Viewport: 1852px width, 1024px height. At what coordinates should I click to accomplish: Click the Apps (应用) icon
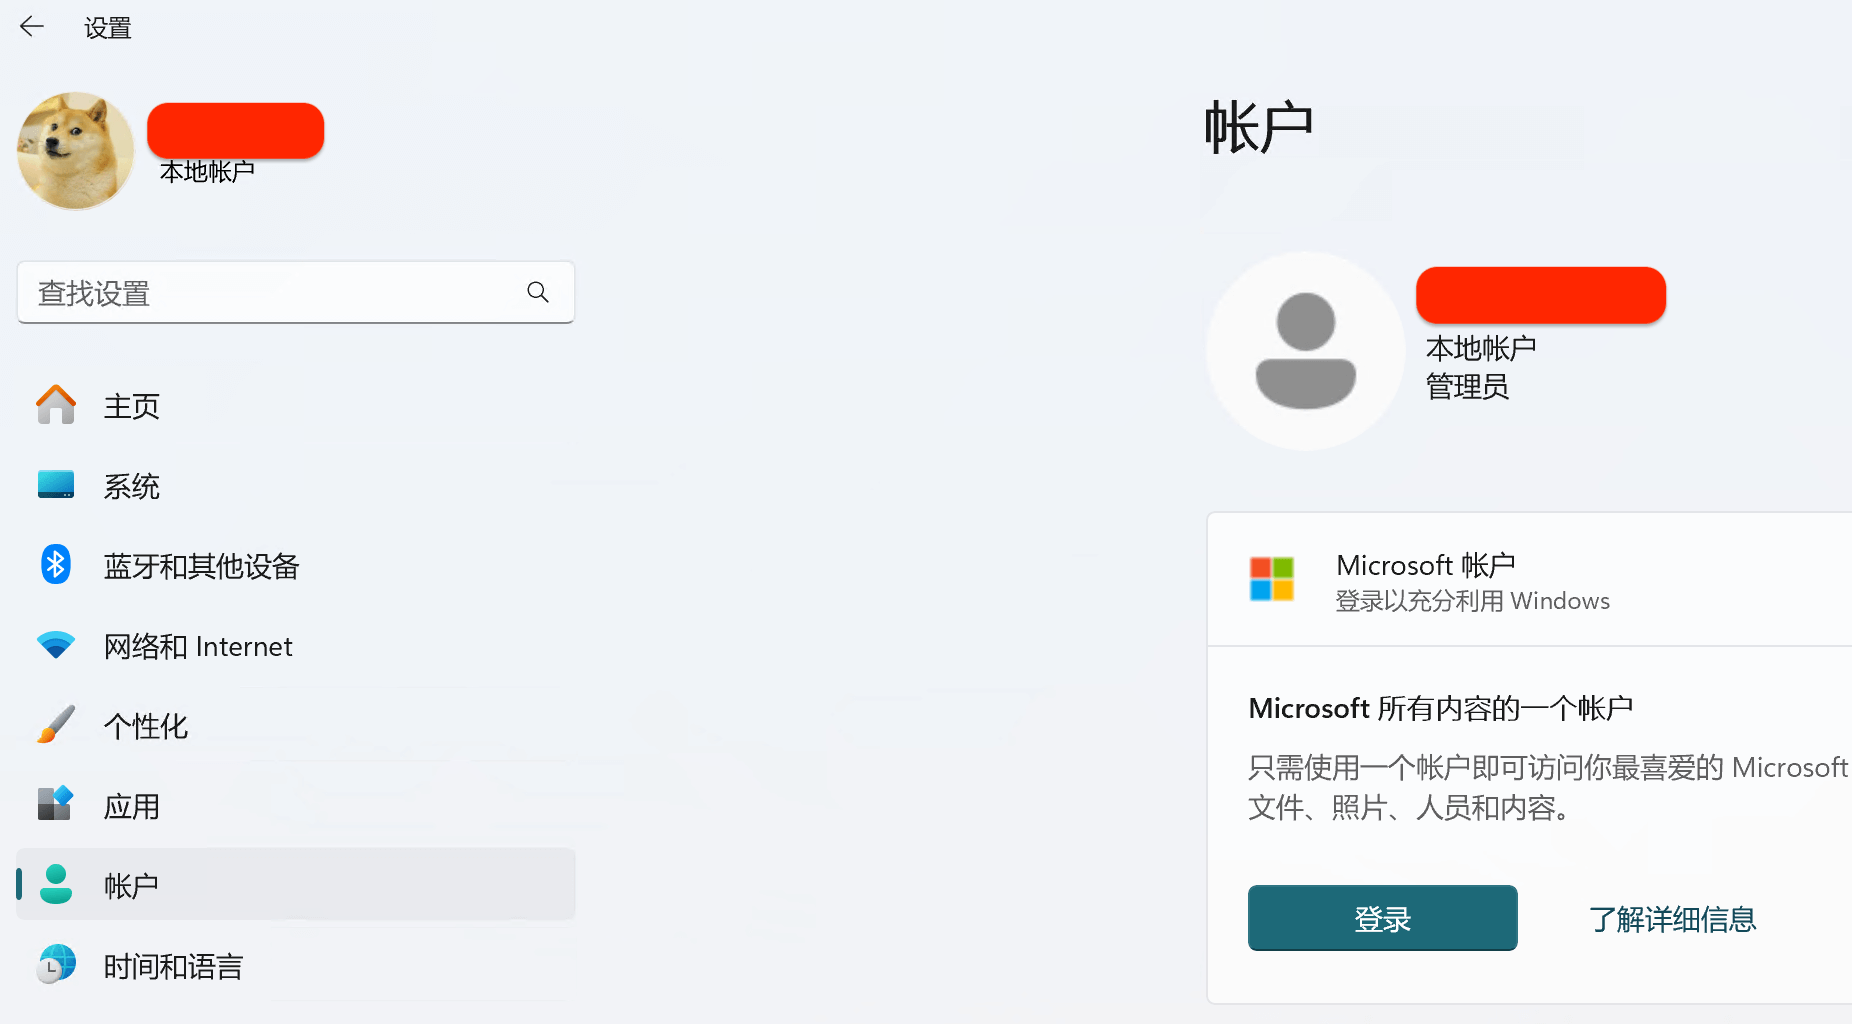(56, 804)
